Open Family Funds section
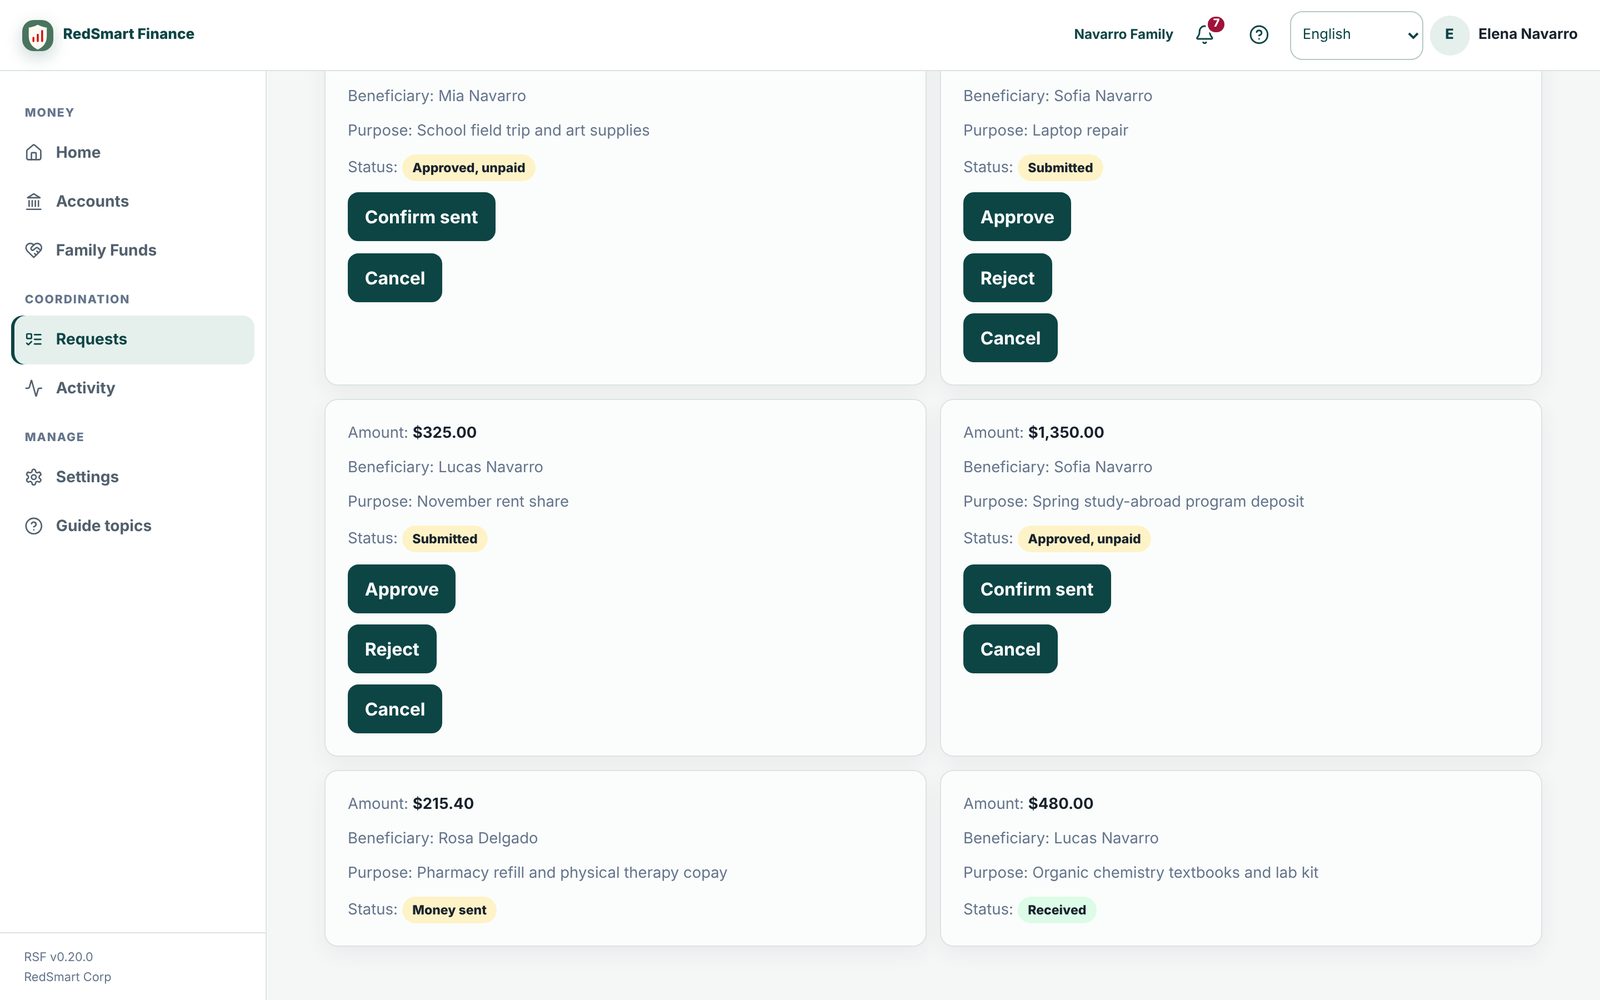 point(133,250)
